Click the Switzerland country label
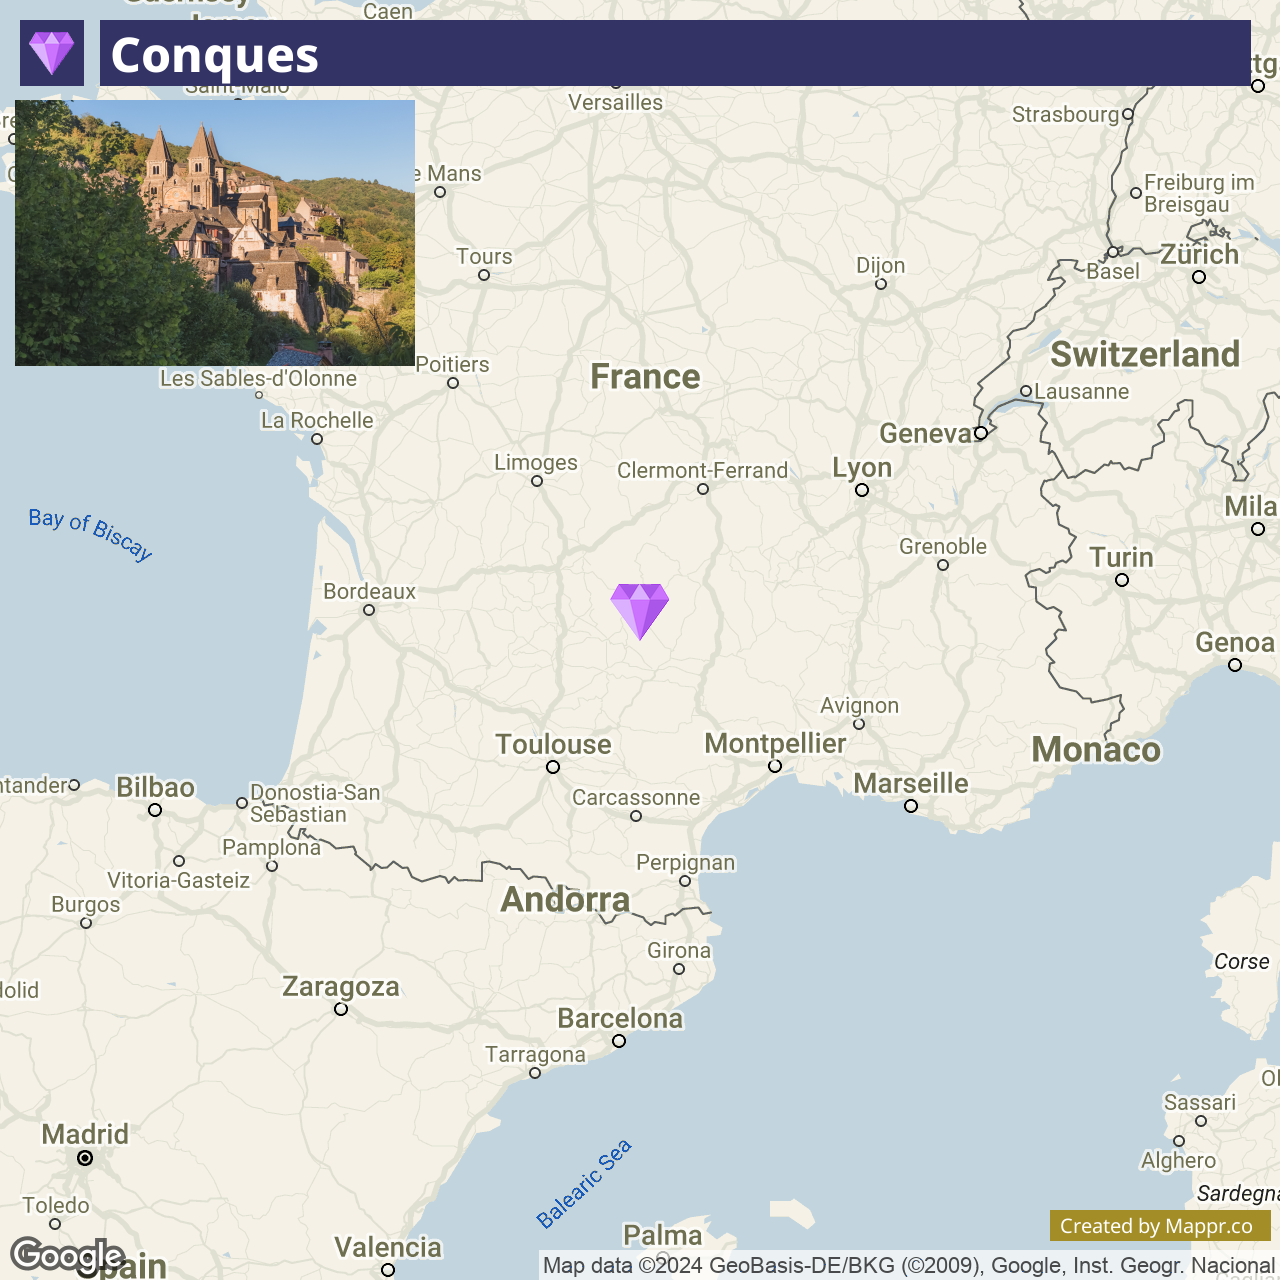 [1145, 354]
